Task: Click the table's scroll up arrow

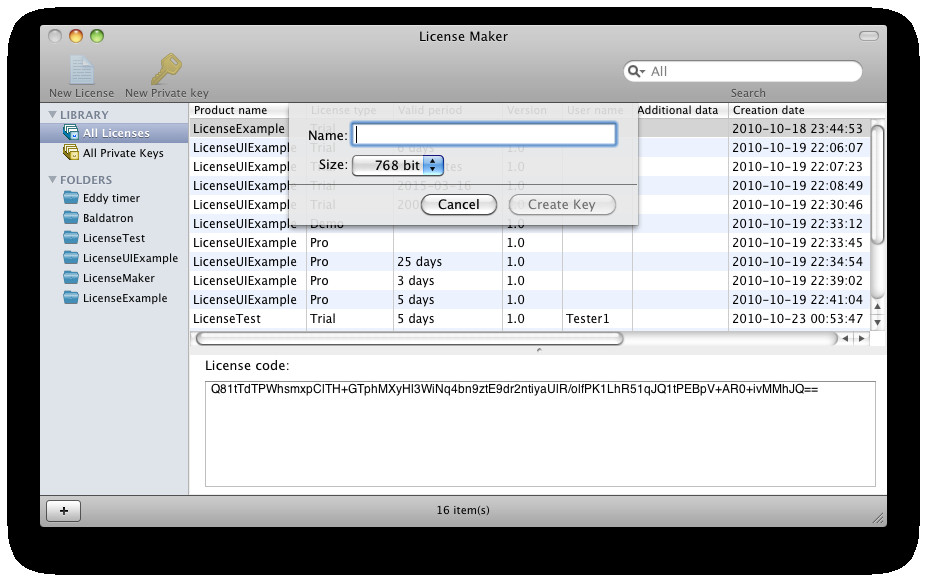Action: point(878,306)
